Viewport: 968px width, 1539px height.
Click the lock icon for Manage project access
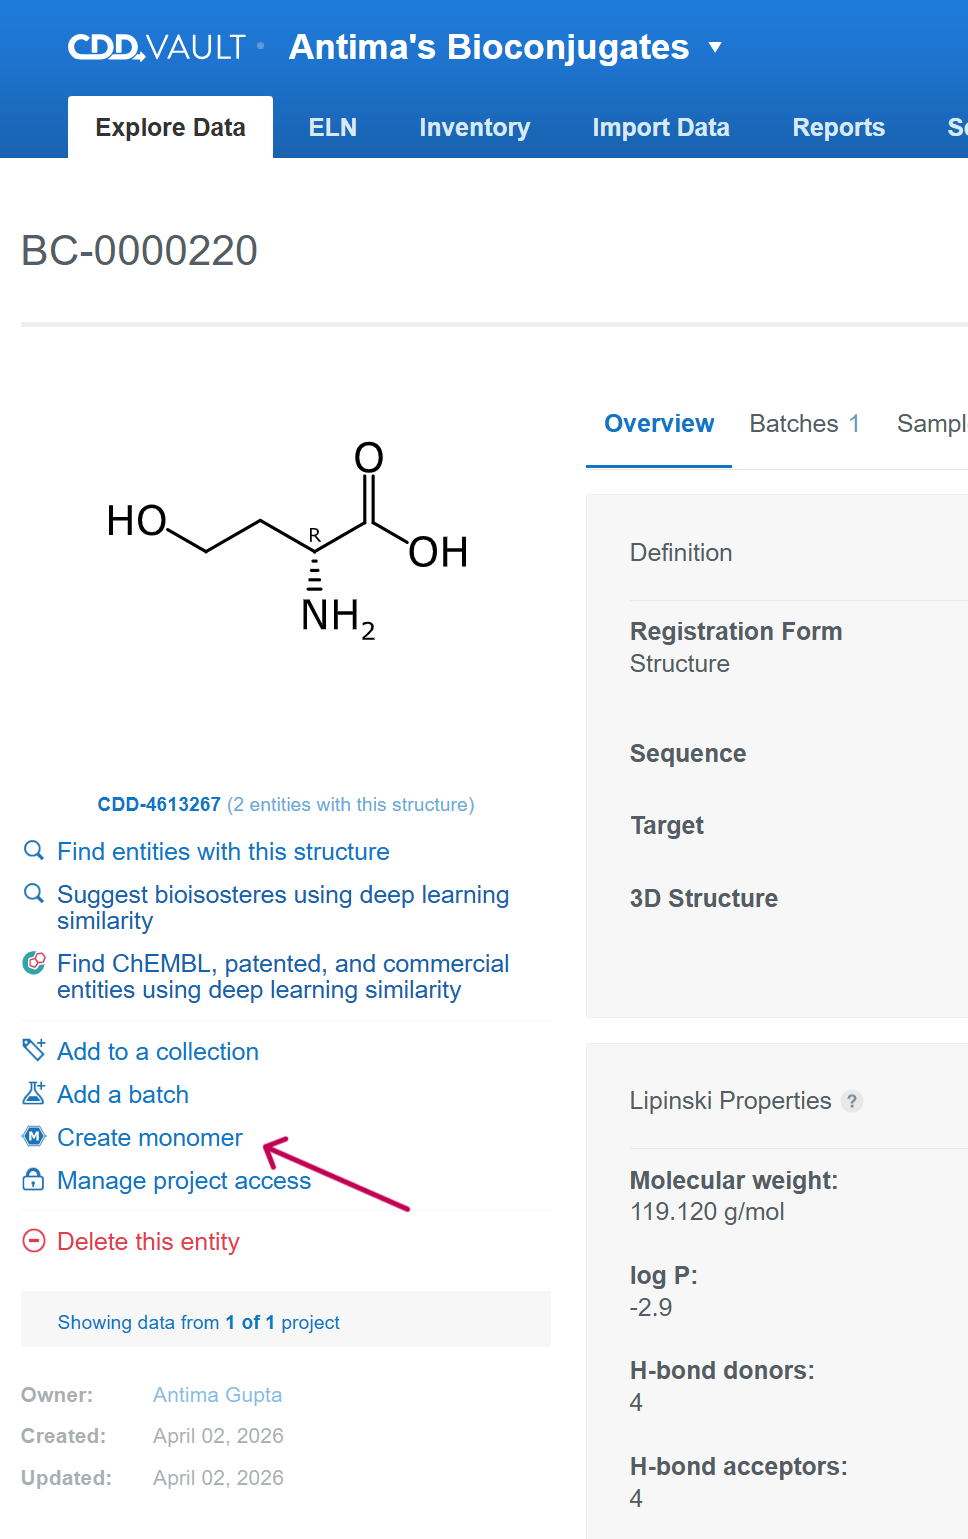[x=34, y=1179]
